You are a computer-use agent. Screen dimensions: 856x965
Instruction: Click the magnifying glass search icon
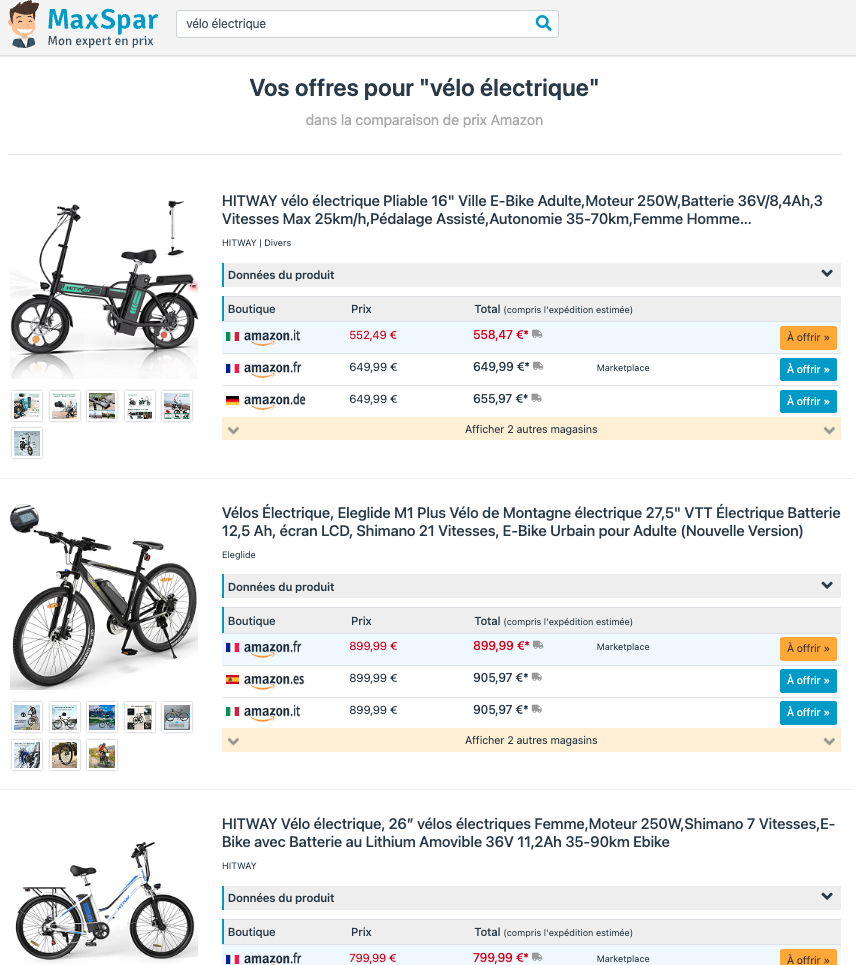pos(543,23)
